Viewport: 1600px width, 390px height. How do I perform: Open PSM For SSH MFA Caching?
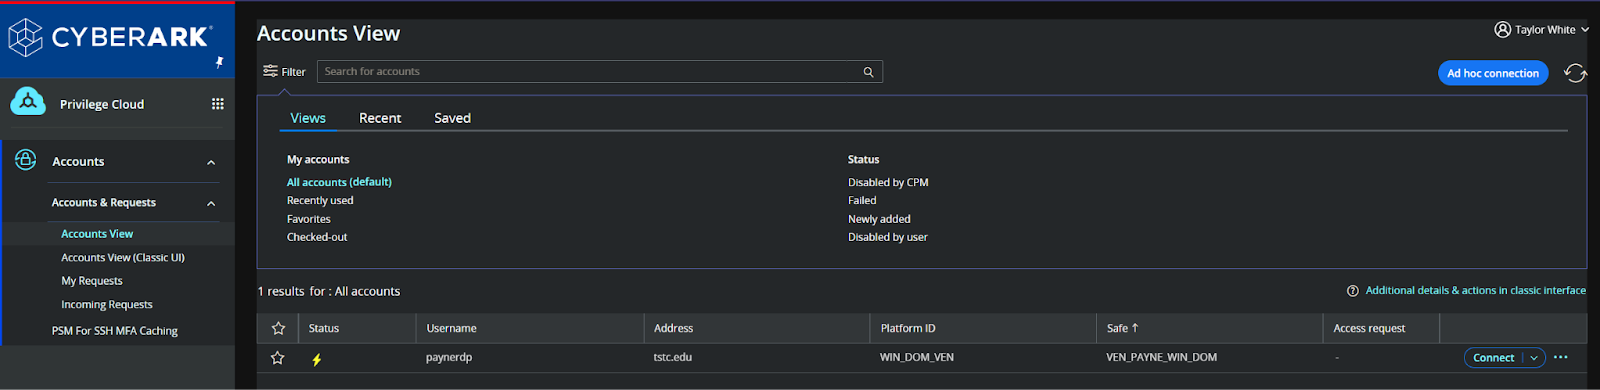point(115,331)
